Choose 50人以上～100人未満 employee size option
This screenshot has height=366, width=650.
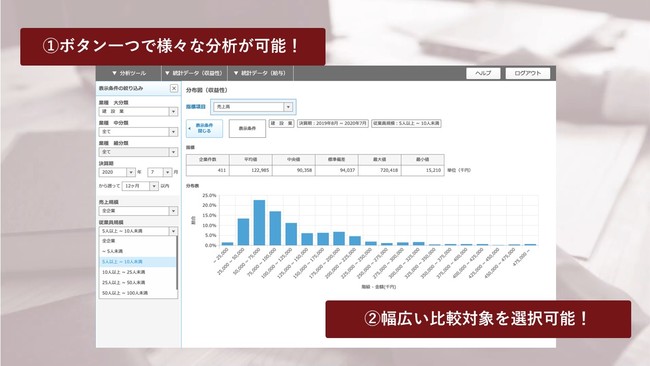pyautogui.click(x=138, y=293)
